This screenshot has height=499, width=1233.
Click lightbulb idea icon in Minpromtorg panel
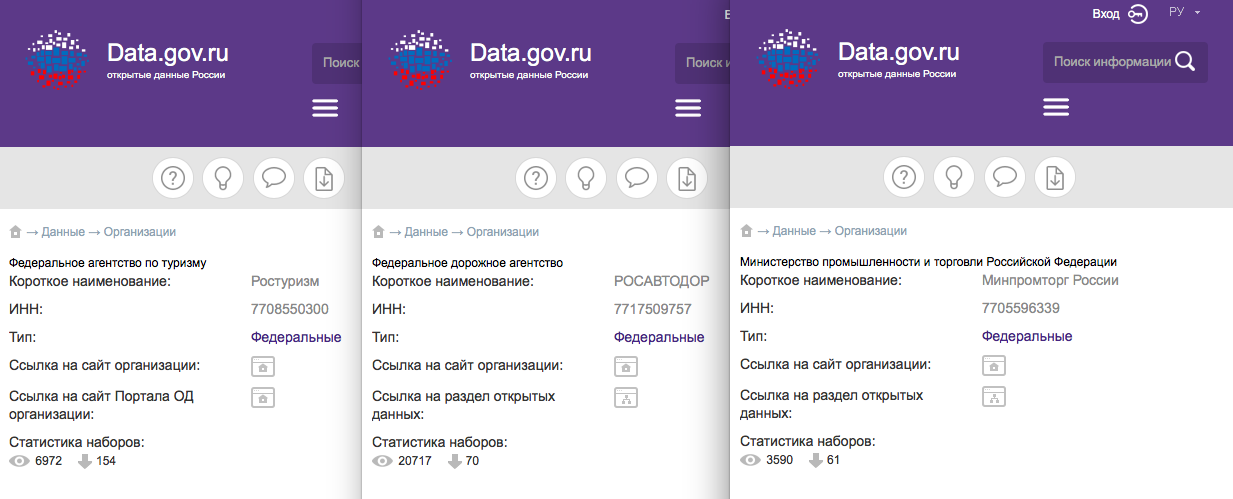pyautogui.click(x=954, y=178)
